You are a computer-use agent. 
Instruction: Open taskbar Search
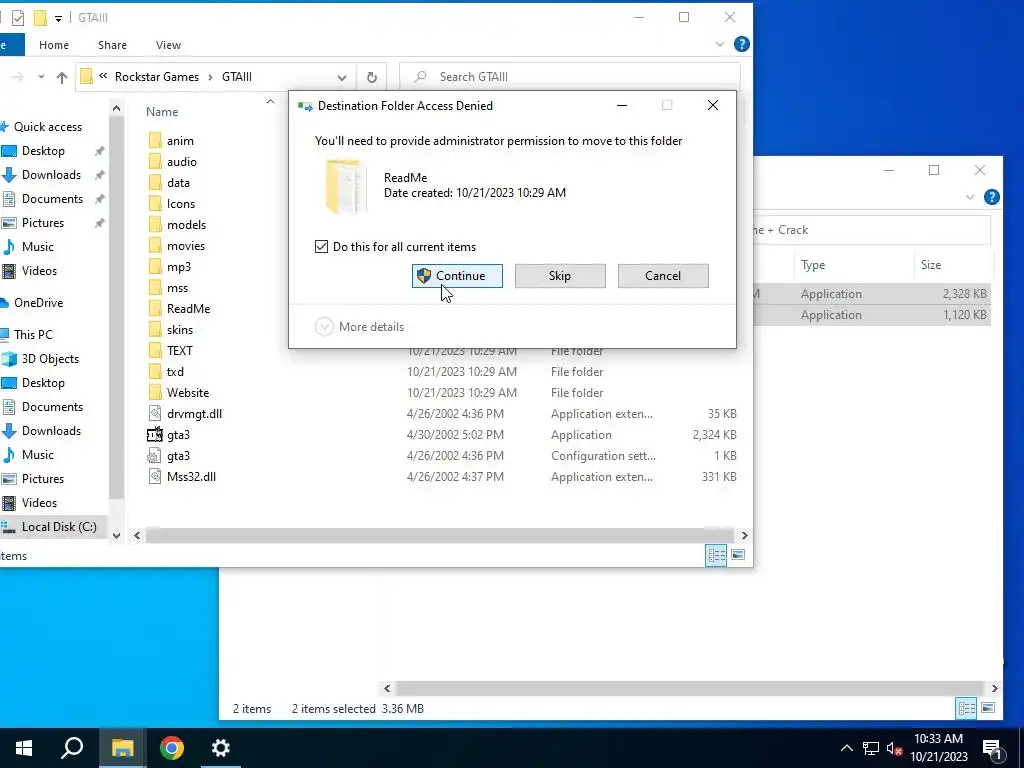72,748
